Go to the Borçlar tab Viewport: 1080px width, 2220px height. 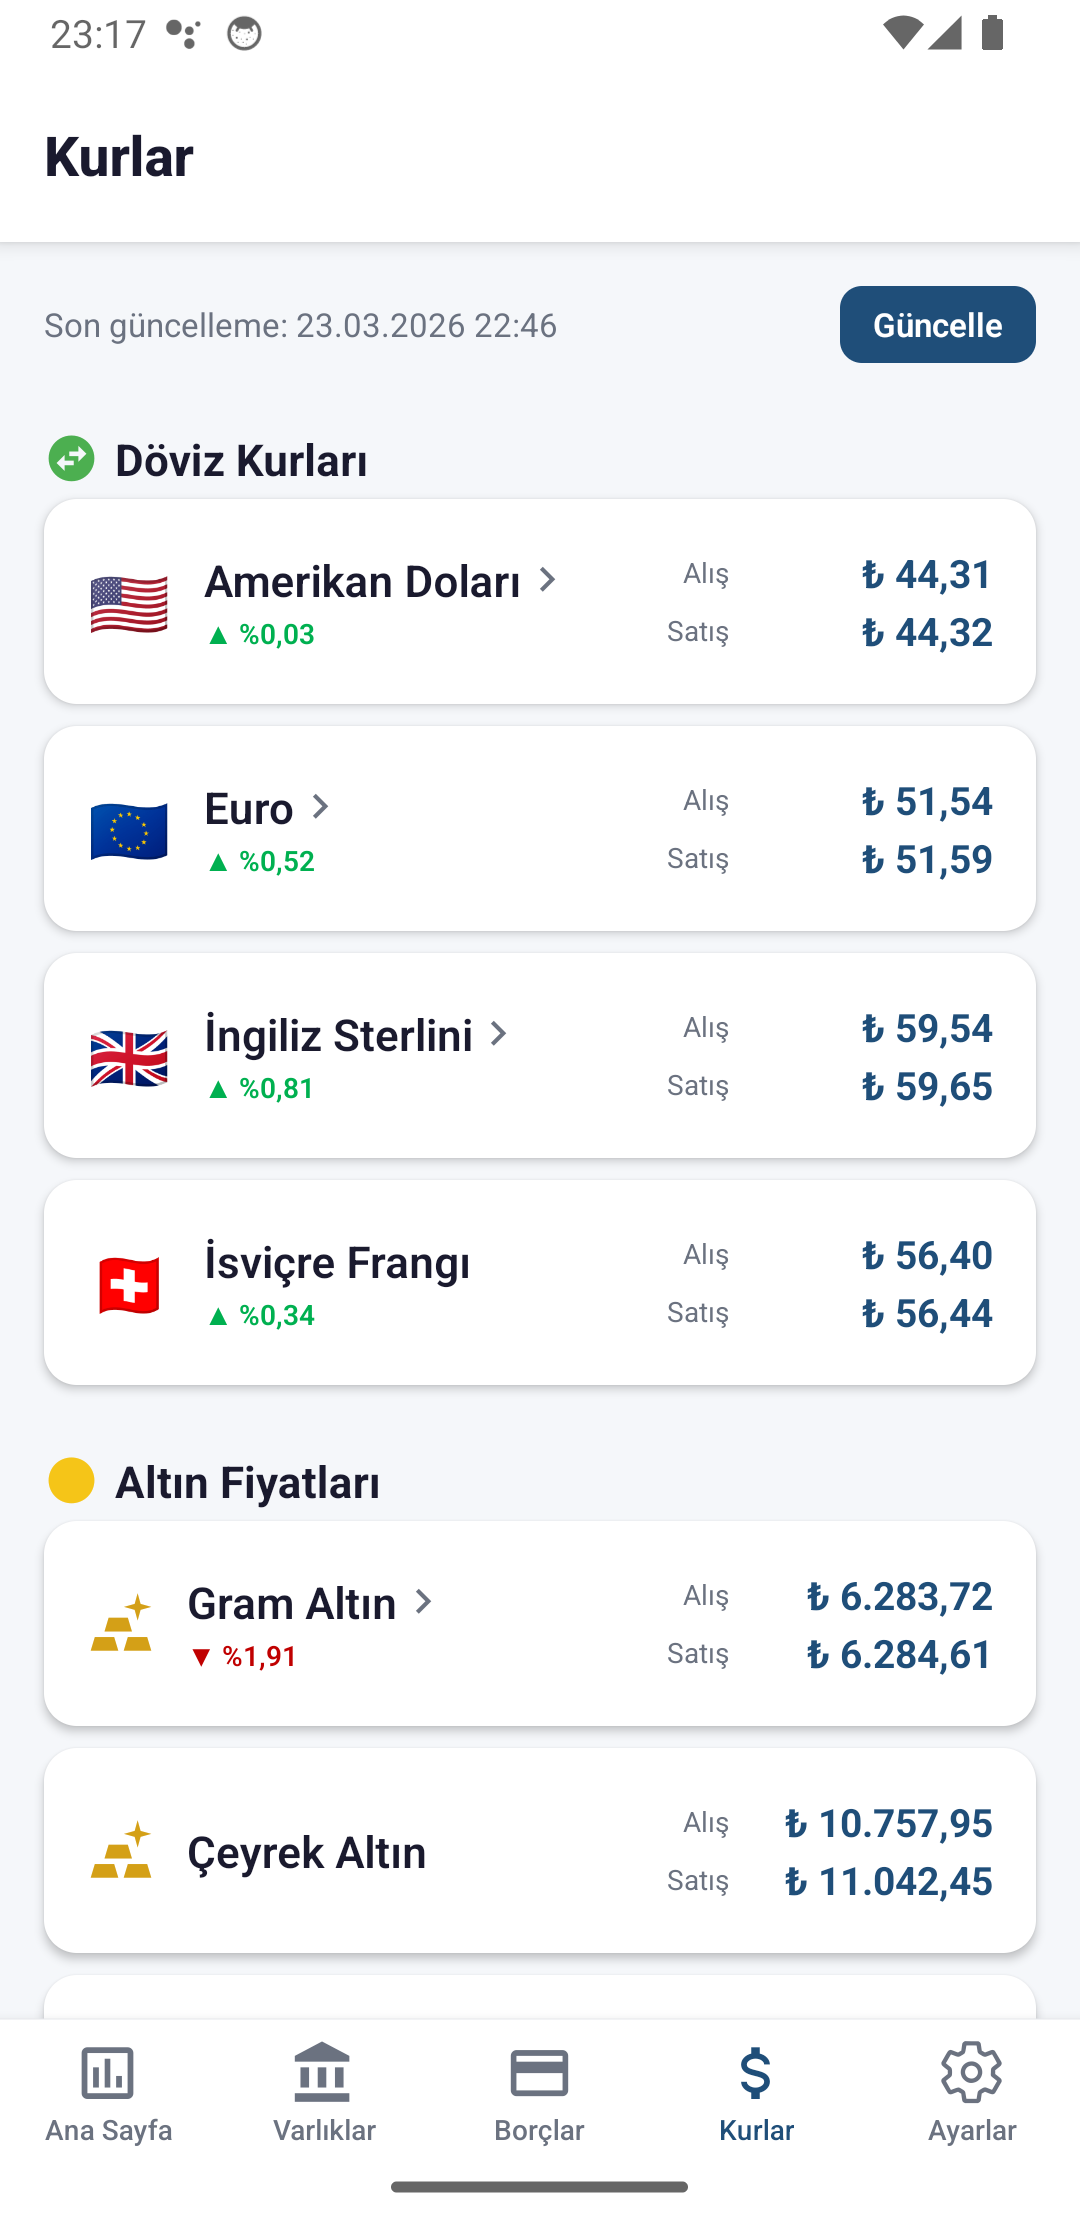tap(540, 2092)
